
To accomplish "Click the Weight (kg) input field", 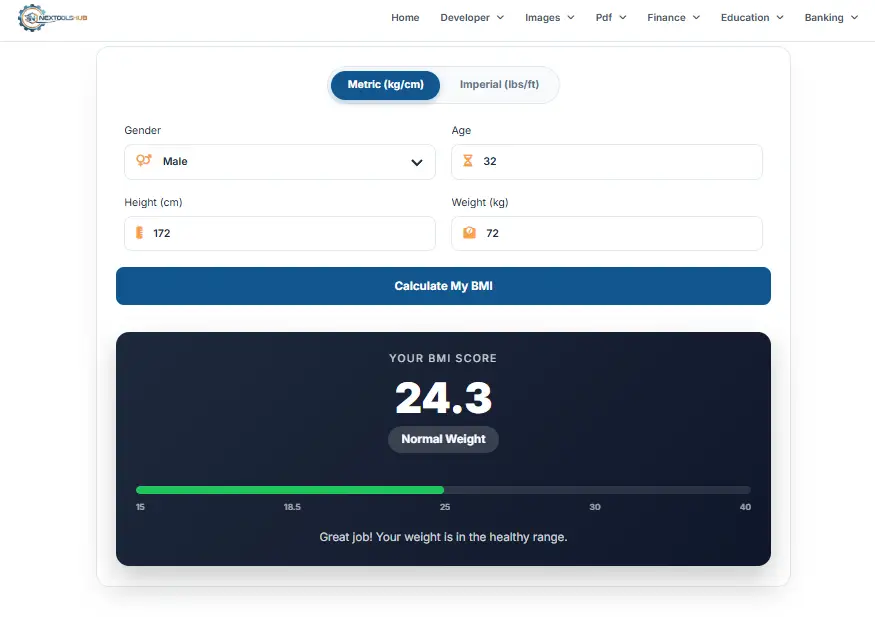I will (x=615, y=234).
